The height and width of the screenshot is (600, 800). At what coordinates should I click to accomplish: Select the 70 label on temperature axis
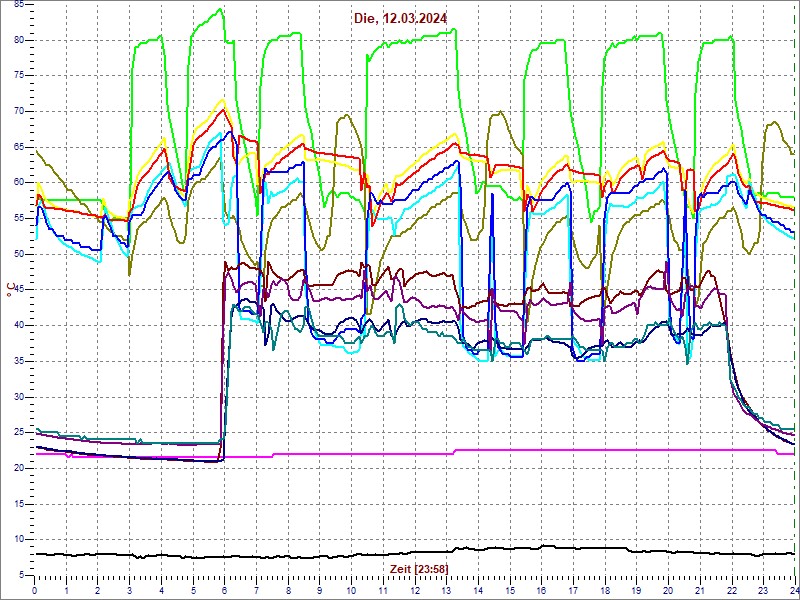click(19, 111)
